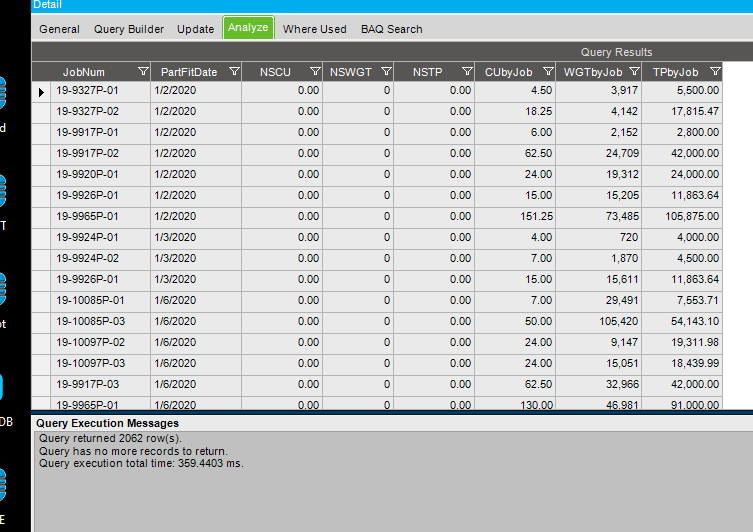The width and height of the screenshot is (753, 532).
Task: Sort by CUbyJob column header
Action: (509, 72)
